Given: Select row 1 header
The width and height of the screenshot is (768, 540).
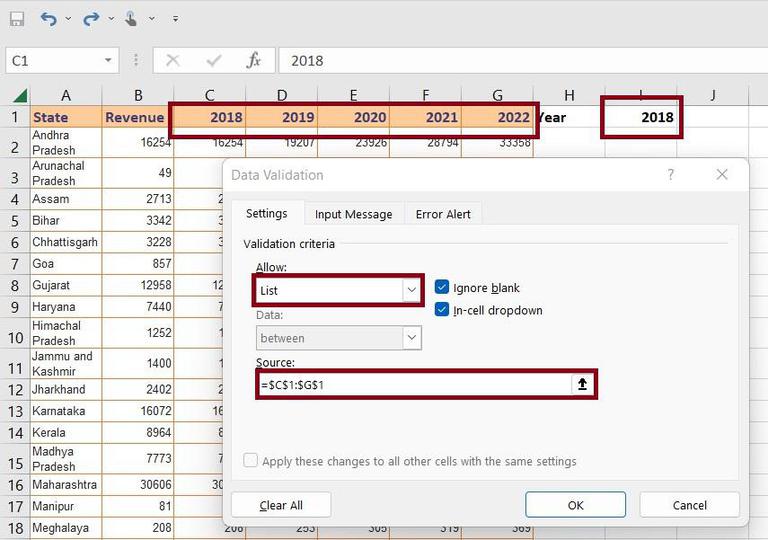Looking at the screenshot, I should 15,117.
